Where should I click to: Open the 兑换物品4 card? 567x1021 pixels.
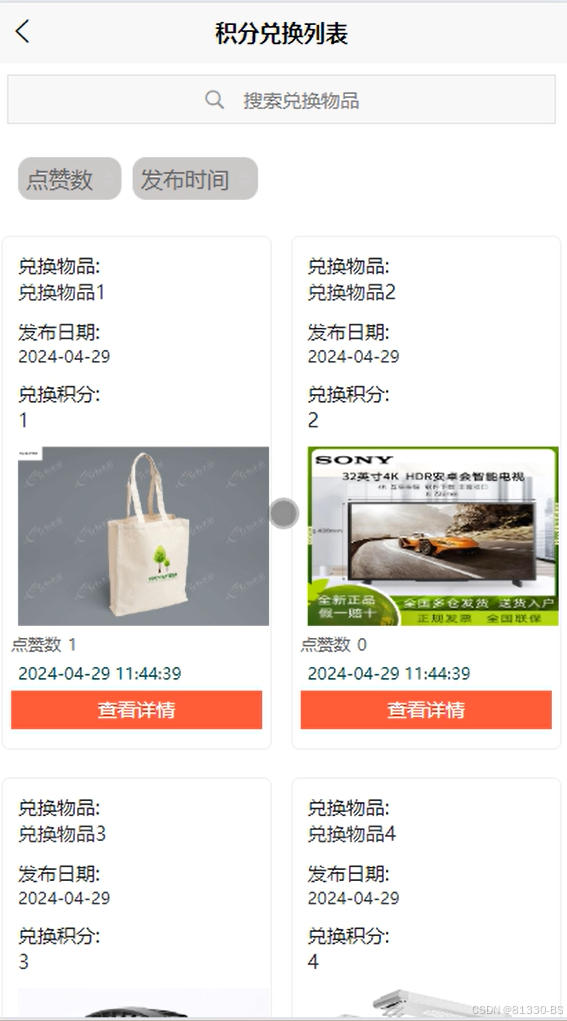(x=426, y=899)
